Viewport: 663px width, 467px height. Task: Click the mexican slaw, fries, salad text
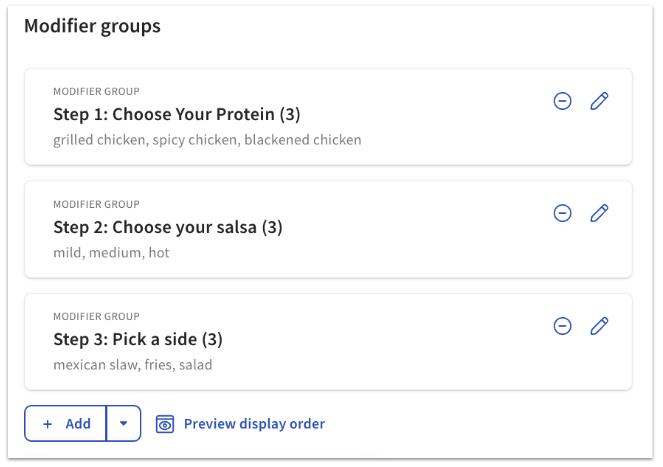132,365
